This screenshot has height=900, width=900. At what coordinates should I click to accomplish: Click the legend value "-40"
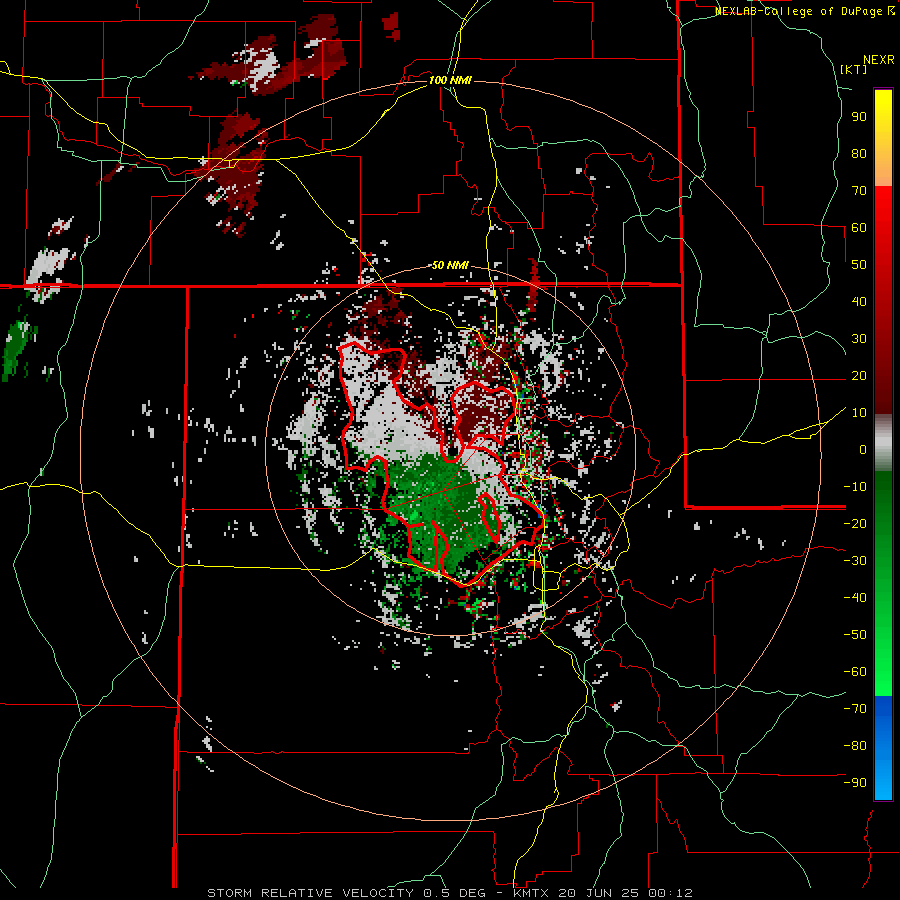click(x=855, y=598)
